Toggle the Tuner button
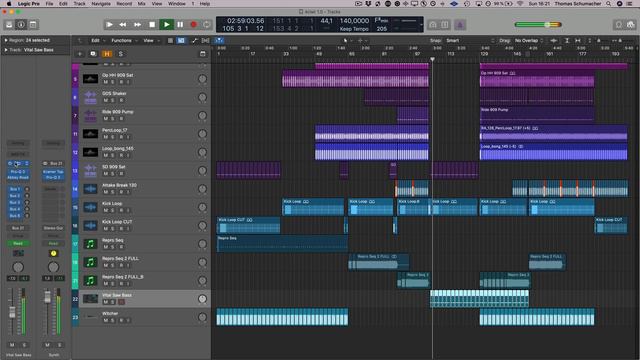 (433, 25)
